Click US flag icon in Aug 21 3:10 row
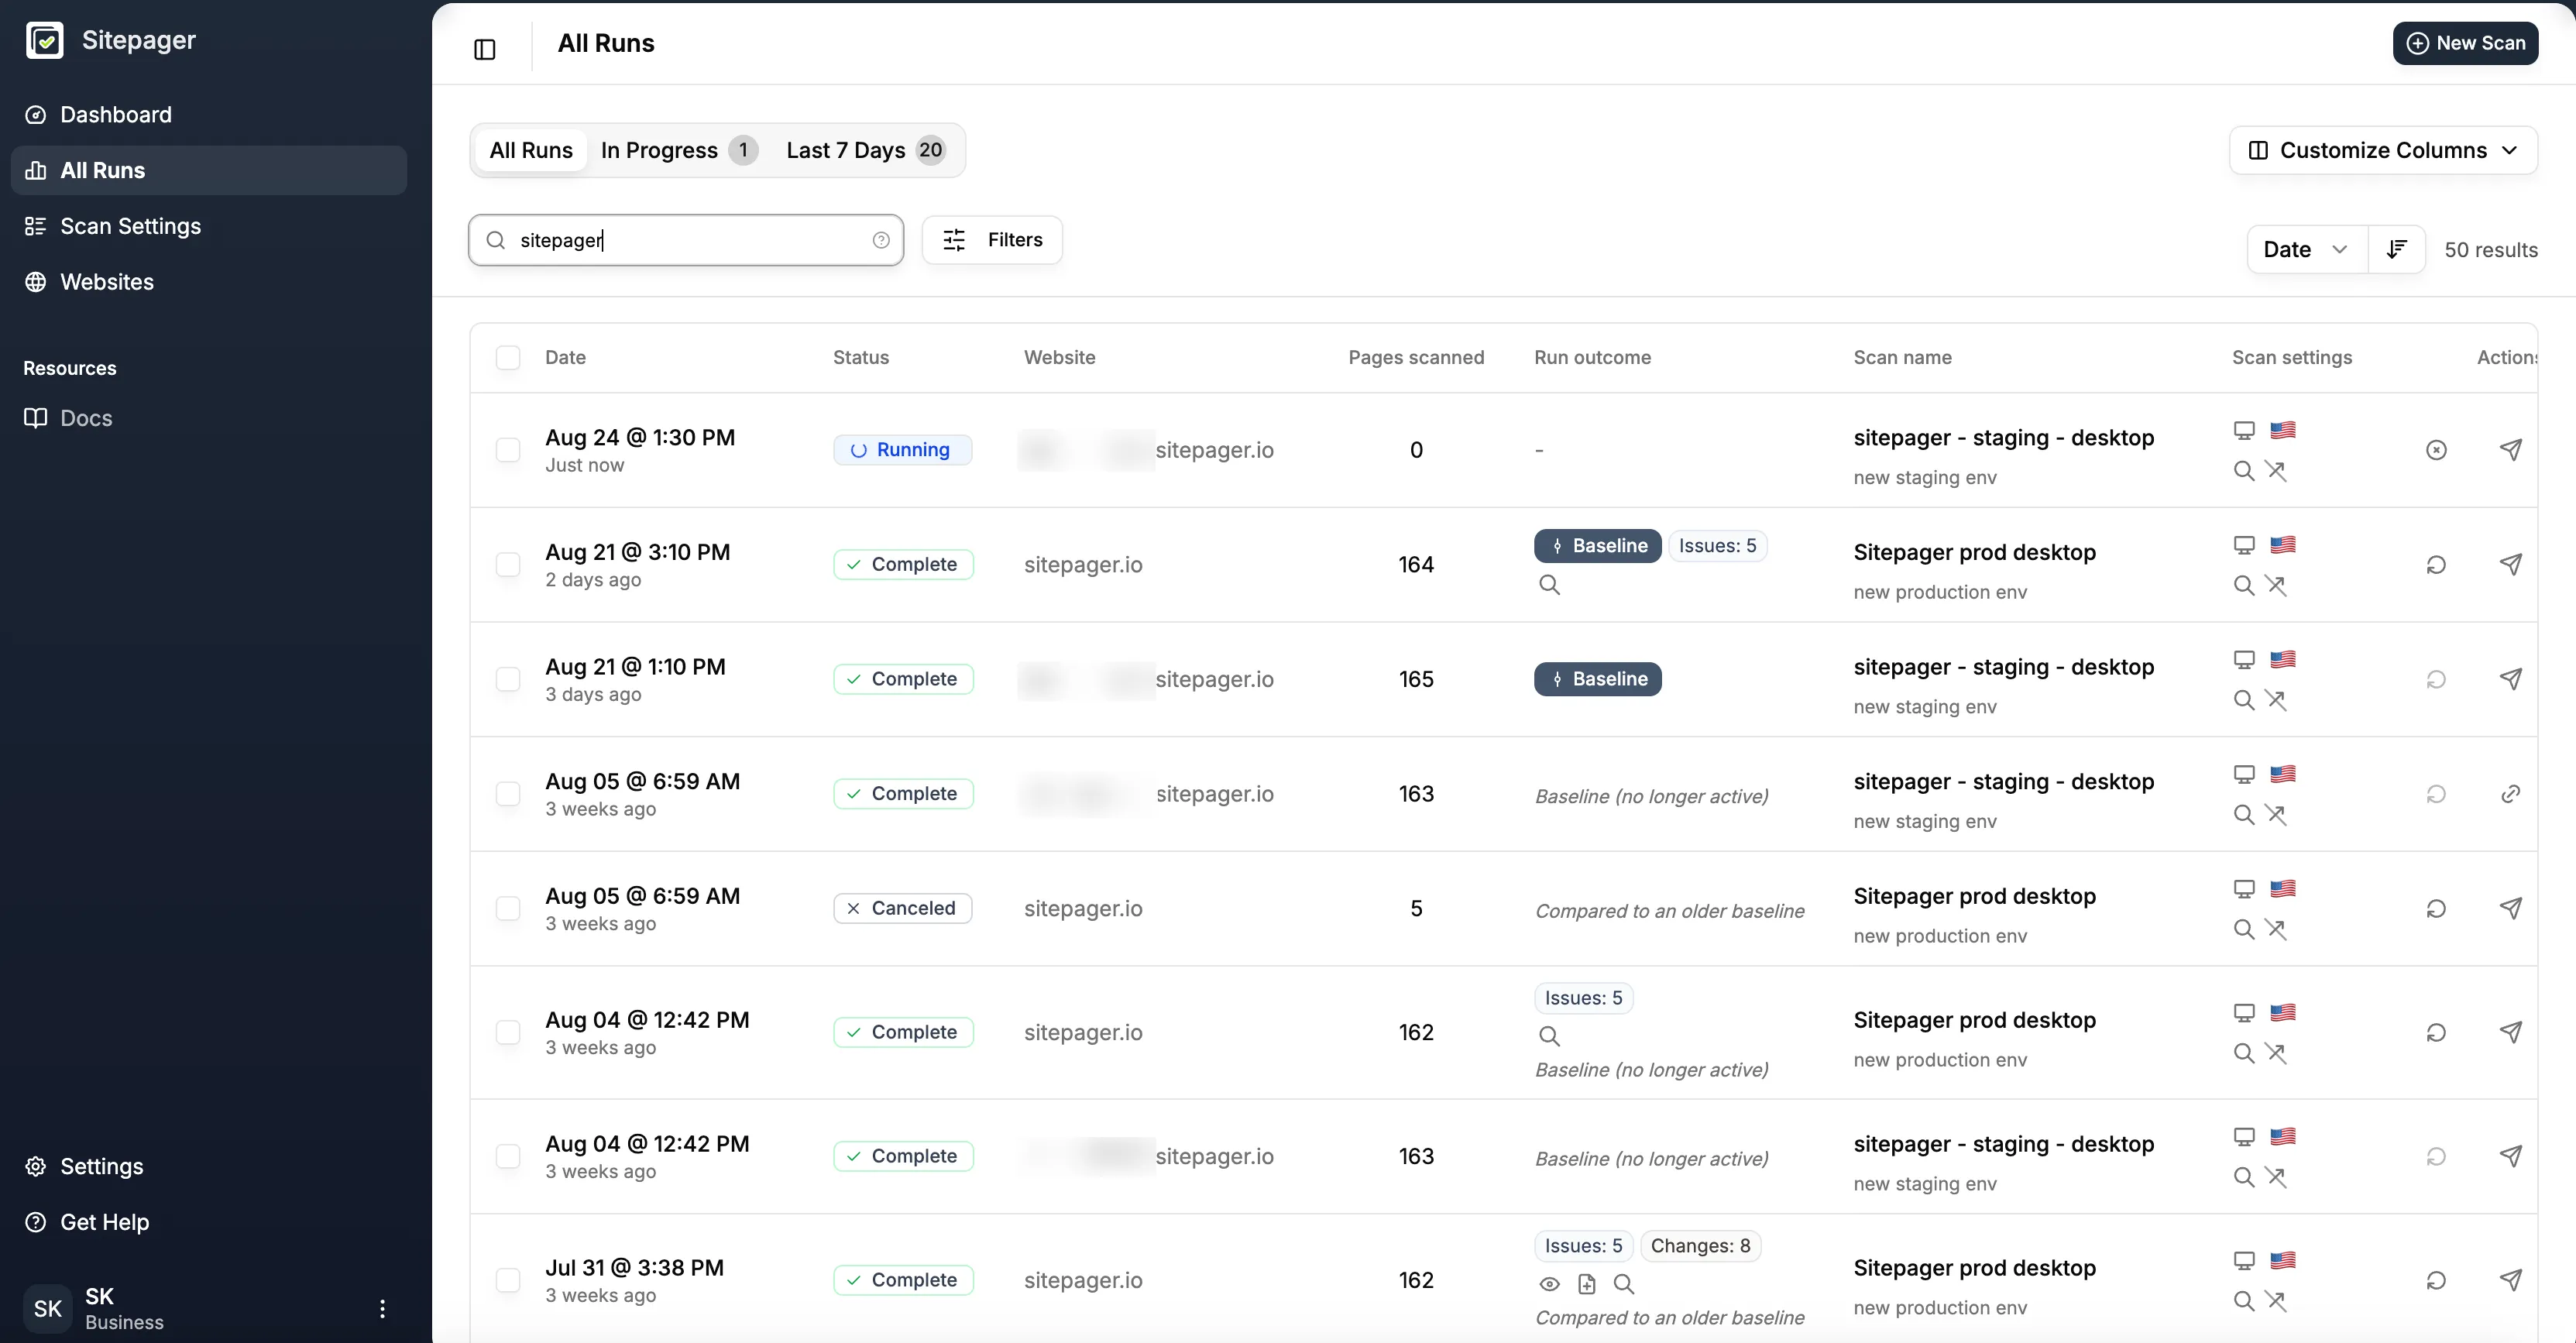 (x=2283, y=545)
